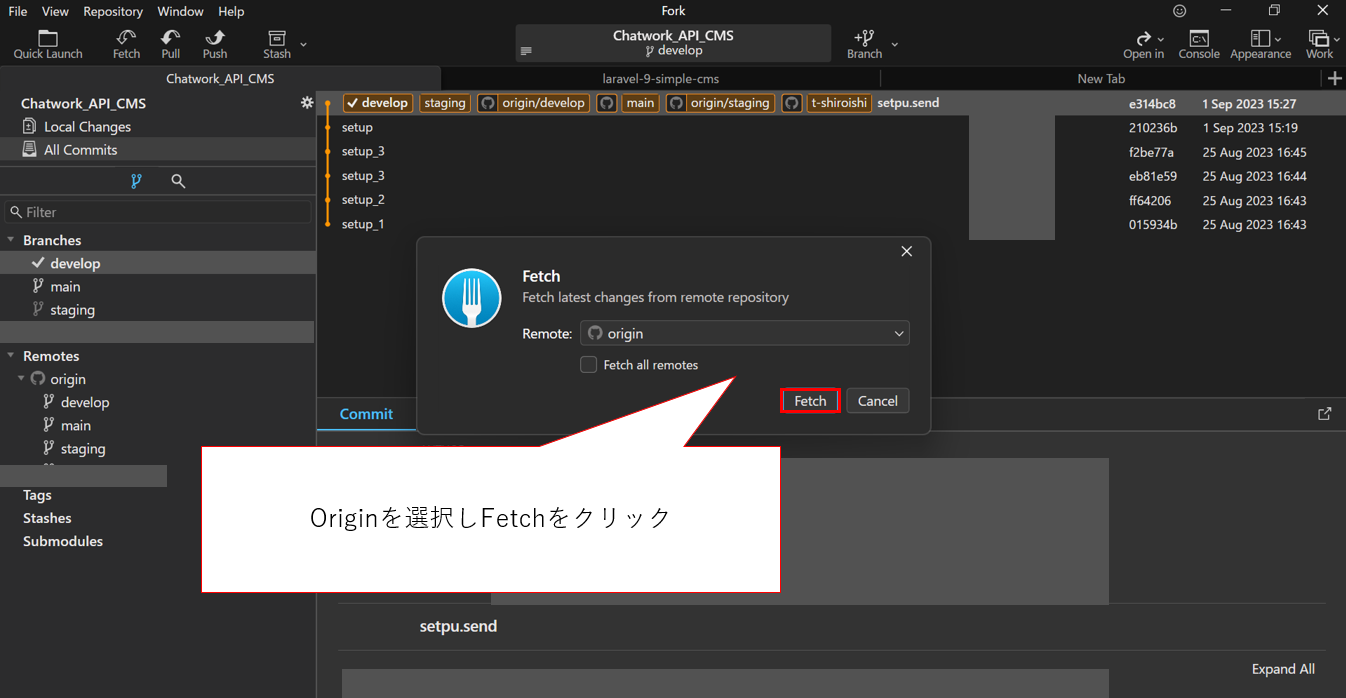Open the Repository menu
The height and width of the screenshot is (698, 1346).
[113, 11]
